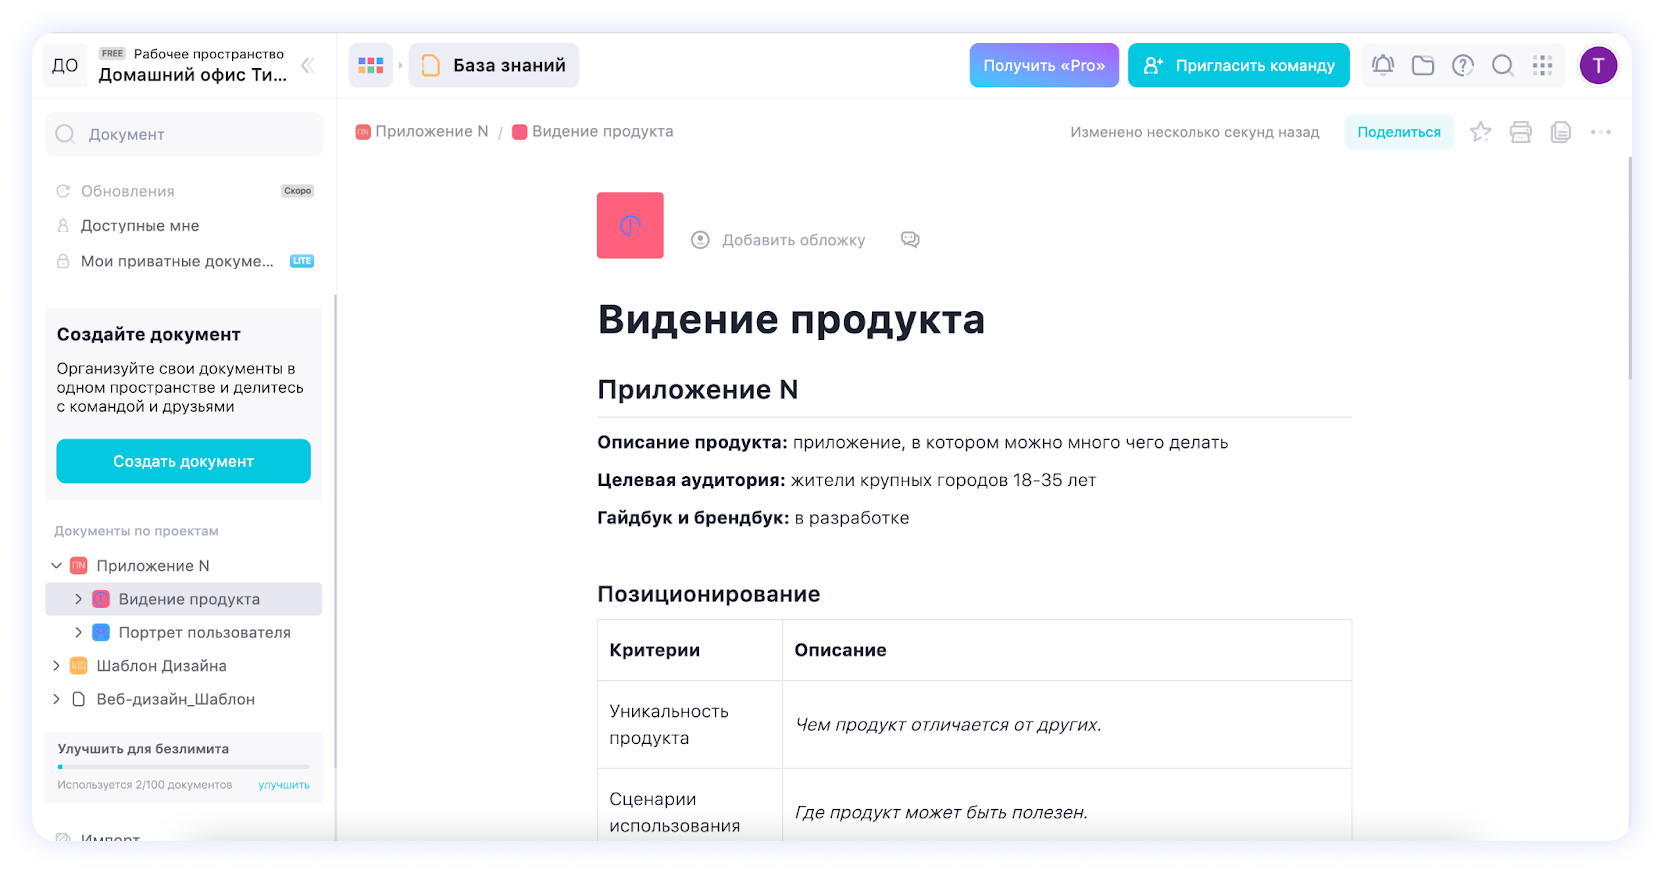The image size is (1664, 873).
Task: Click the pink document icon swatch
Action: click(x=630, y=226)
